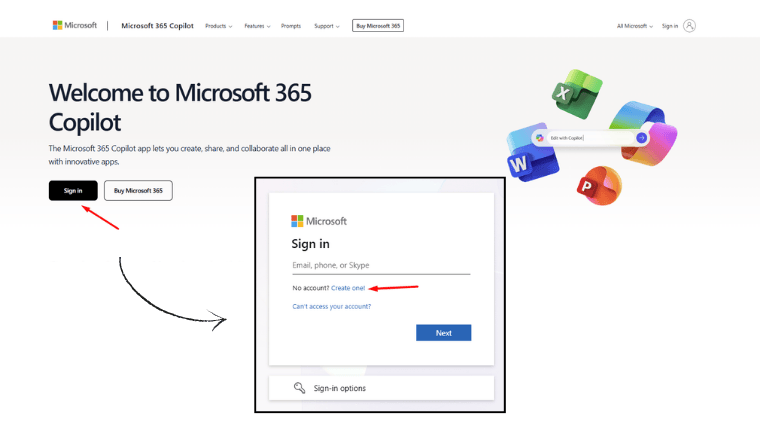The image size is (760, 430).
Task: Click the blue Next button
Action: pyautogui.click(x=443, y=333)
